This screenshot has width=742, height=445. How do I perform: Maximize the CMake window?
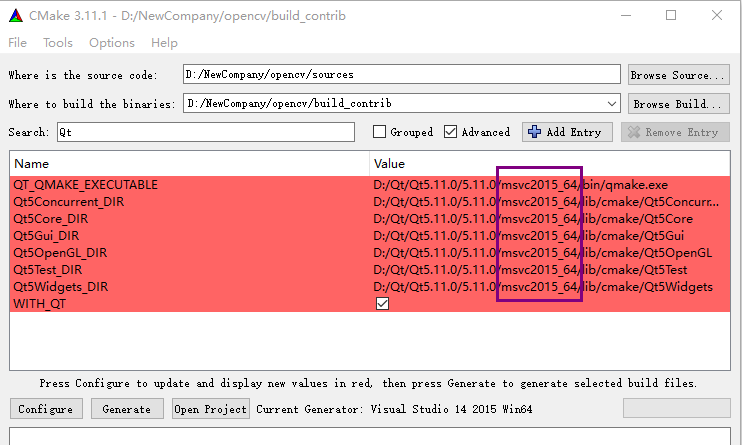tap(671, 15)
